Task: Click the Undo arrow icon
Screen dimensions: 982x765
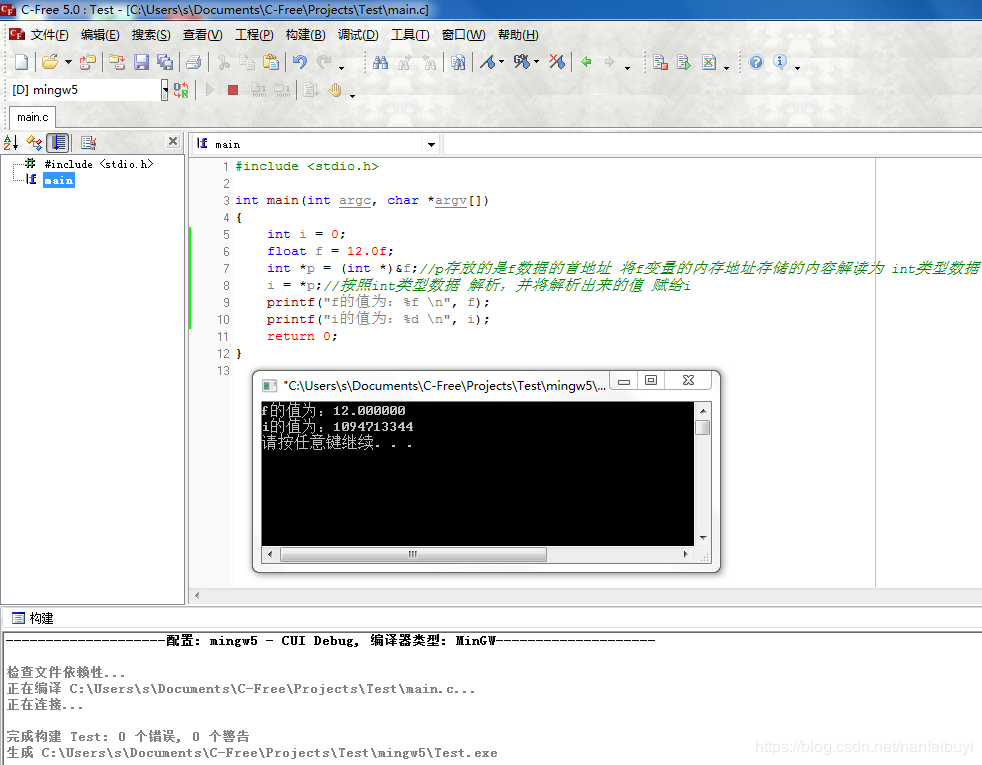Action: point(299,62)
